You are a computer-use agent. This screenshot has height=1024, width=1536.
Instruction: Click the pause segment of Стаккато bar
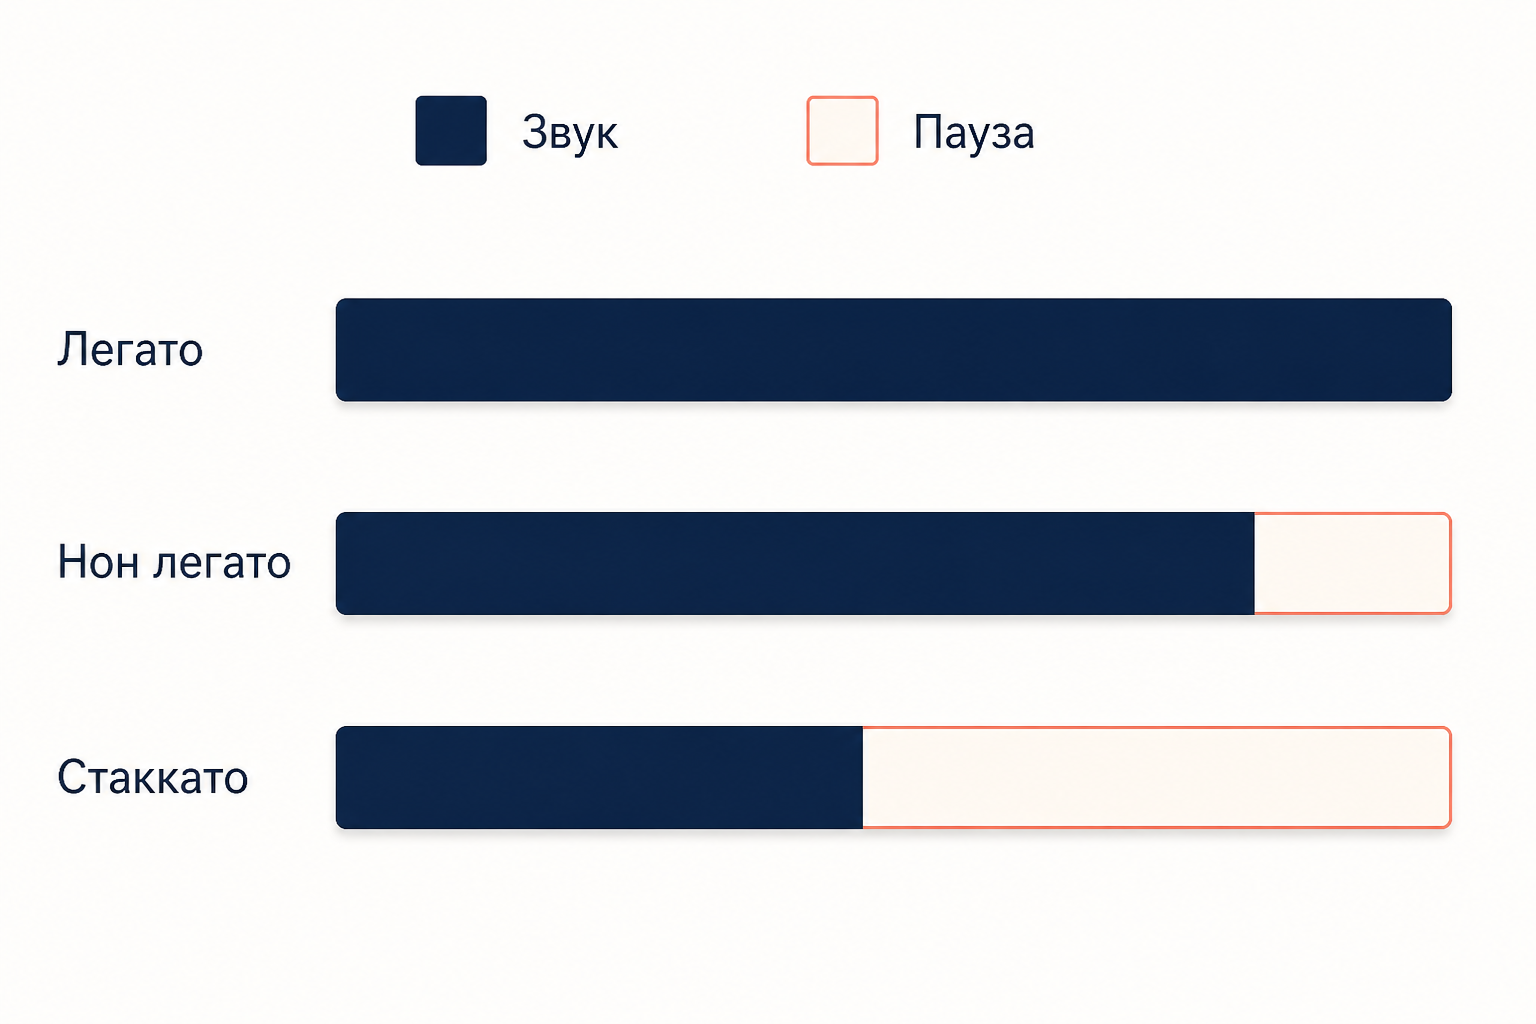point(1157,777)
